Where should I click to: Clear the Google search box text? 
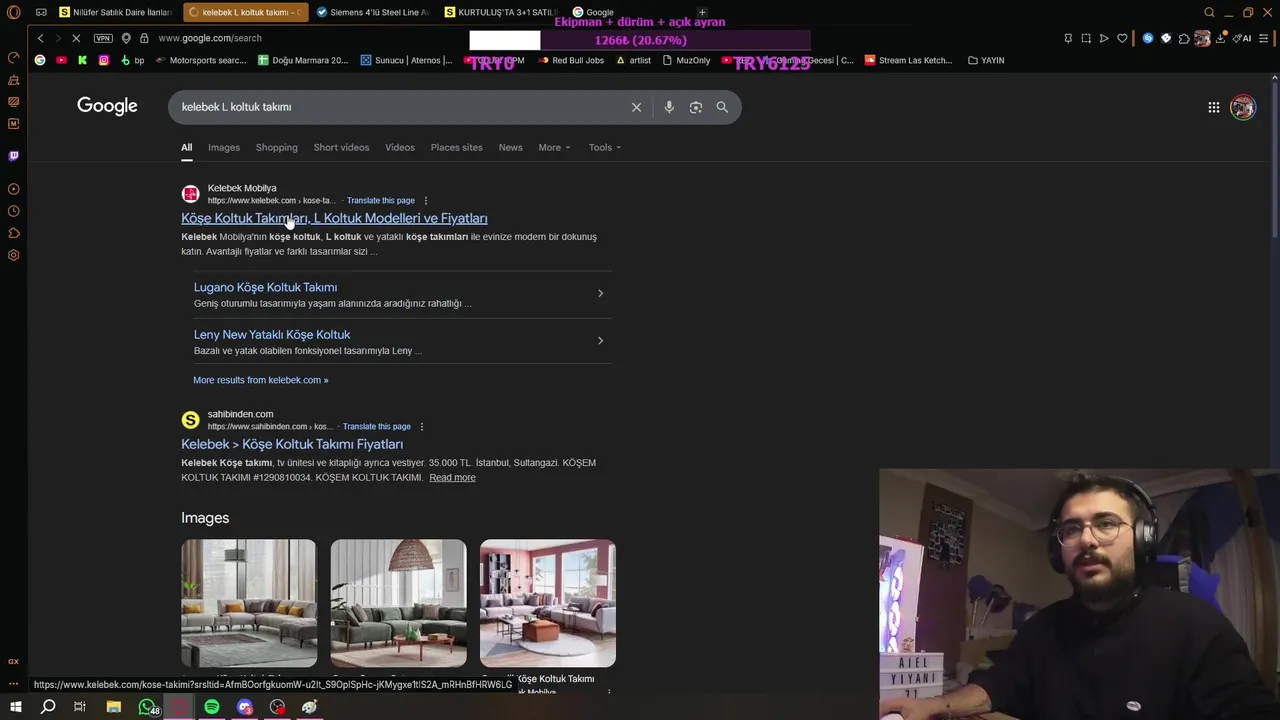(636, 107)
